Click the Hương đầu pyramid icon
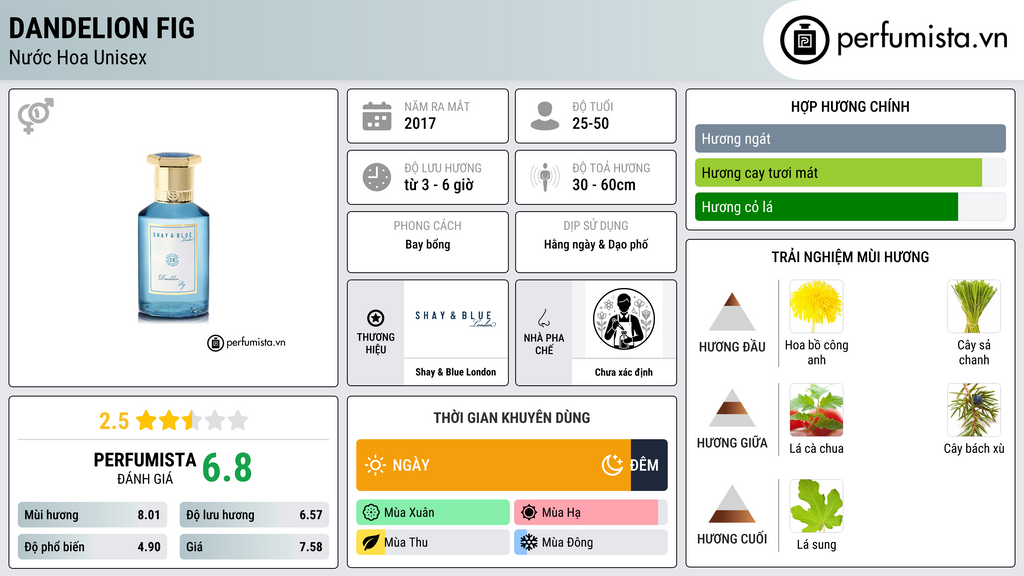The width and height of the screenshot is (1024, 576). pyautogui.click(x=732, y=312)
